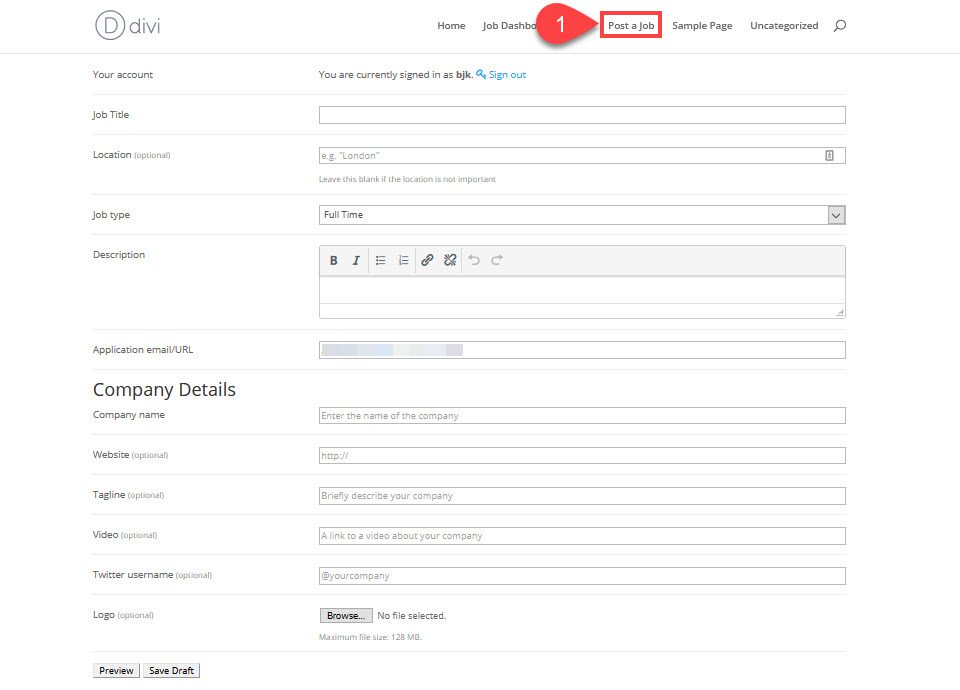
Task: Insert a numbered list in the description
Action: coord(403,260)
